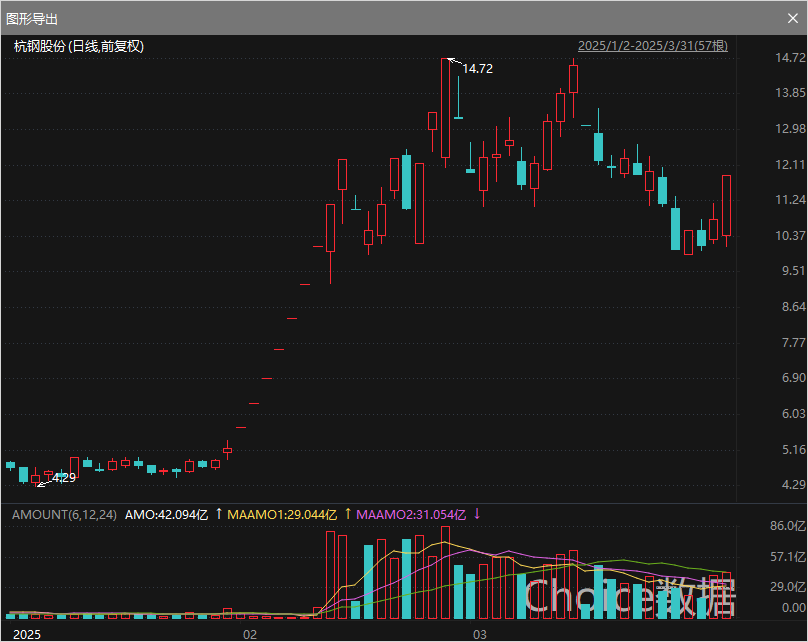Click the 2025 time axis label
Image resolution: width=808 pixels, height=642 pixels.
[27, 634]
